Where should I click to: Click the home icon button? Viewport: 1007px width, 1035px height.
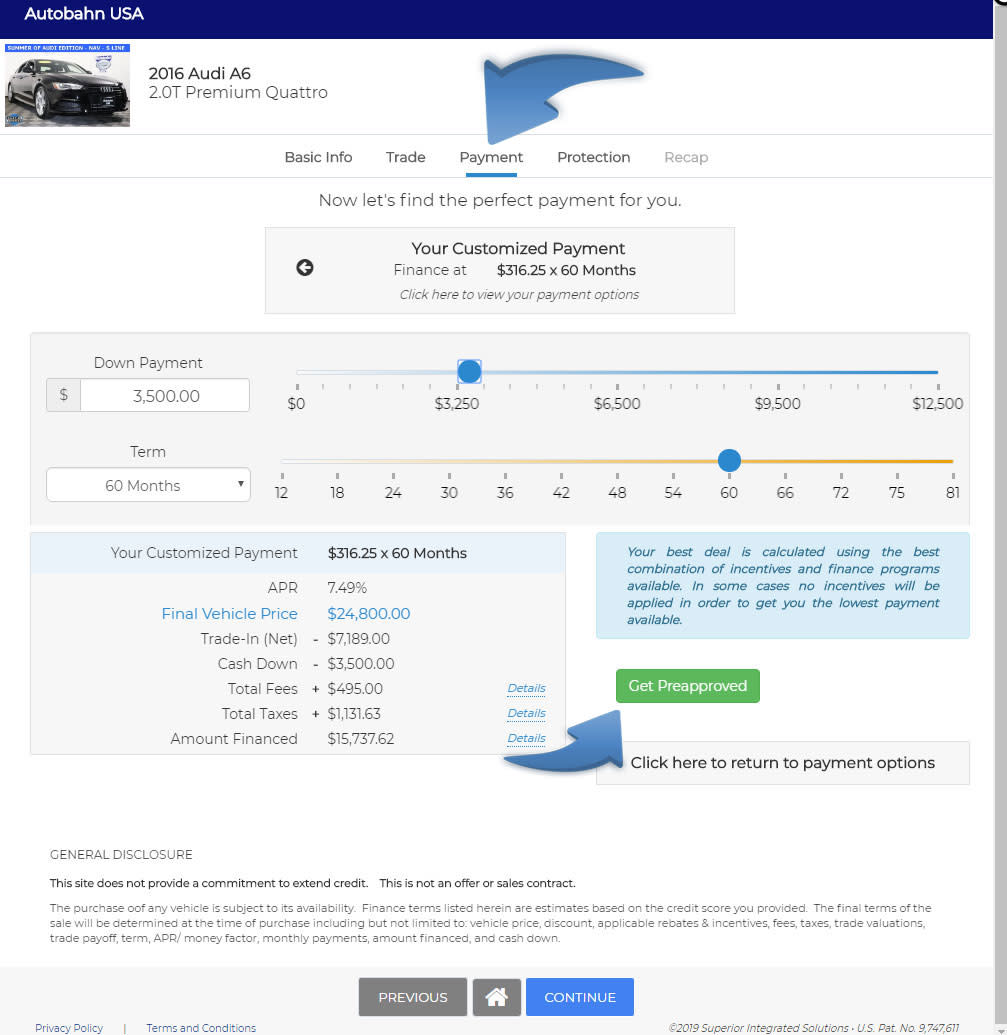pyautogui.click(x=496, y=997)
